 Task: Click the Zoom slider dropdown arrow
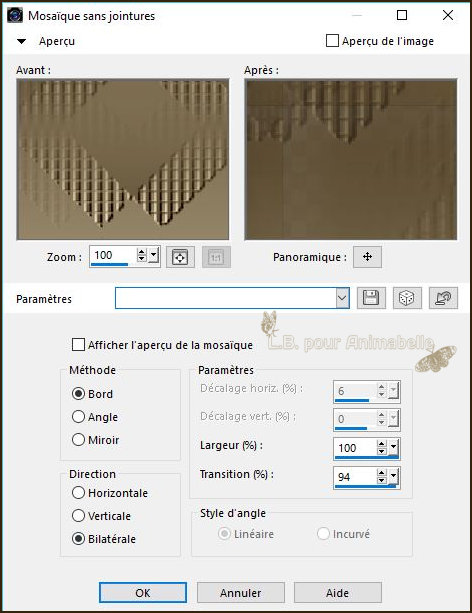154,255
